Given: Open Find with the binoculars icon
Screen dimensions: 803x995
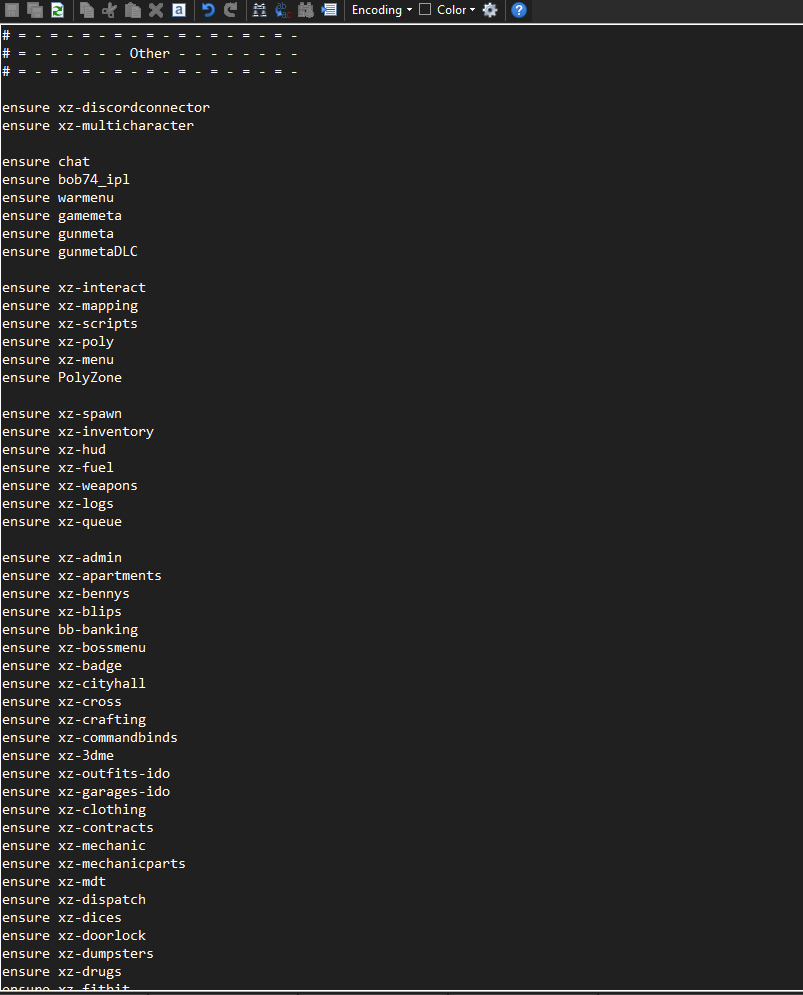Looking at the screenshot, I should tap(260, 10).
